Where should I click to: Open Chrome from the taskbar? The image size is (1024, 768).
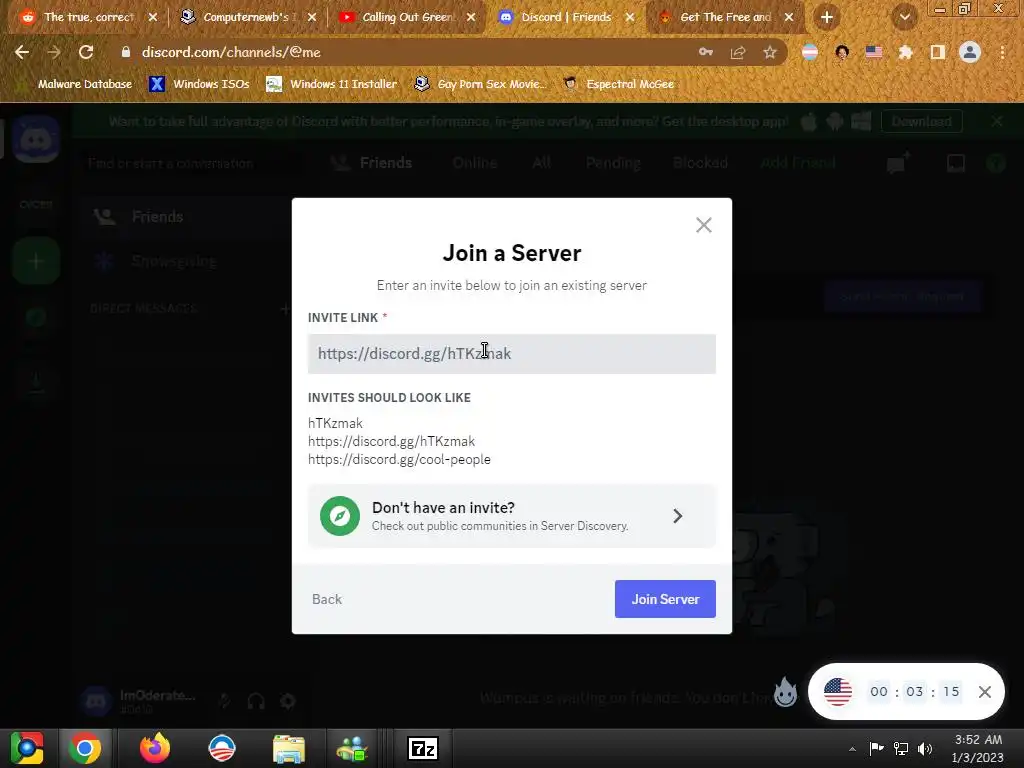click(x=85, y=748)
